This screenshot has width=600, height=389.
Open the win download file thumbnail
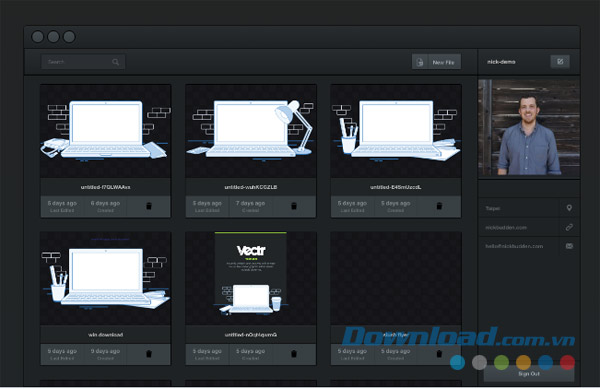click(106, 278)
